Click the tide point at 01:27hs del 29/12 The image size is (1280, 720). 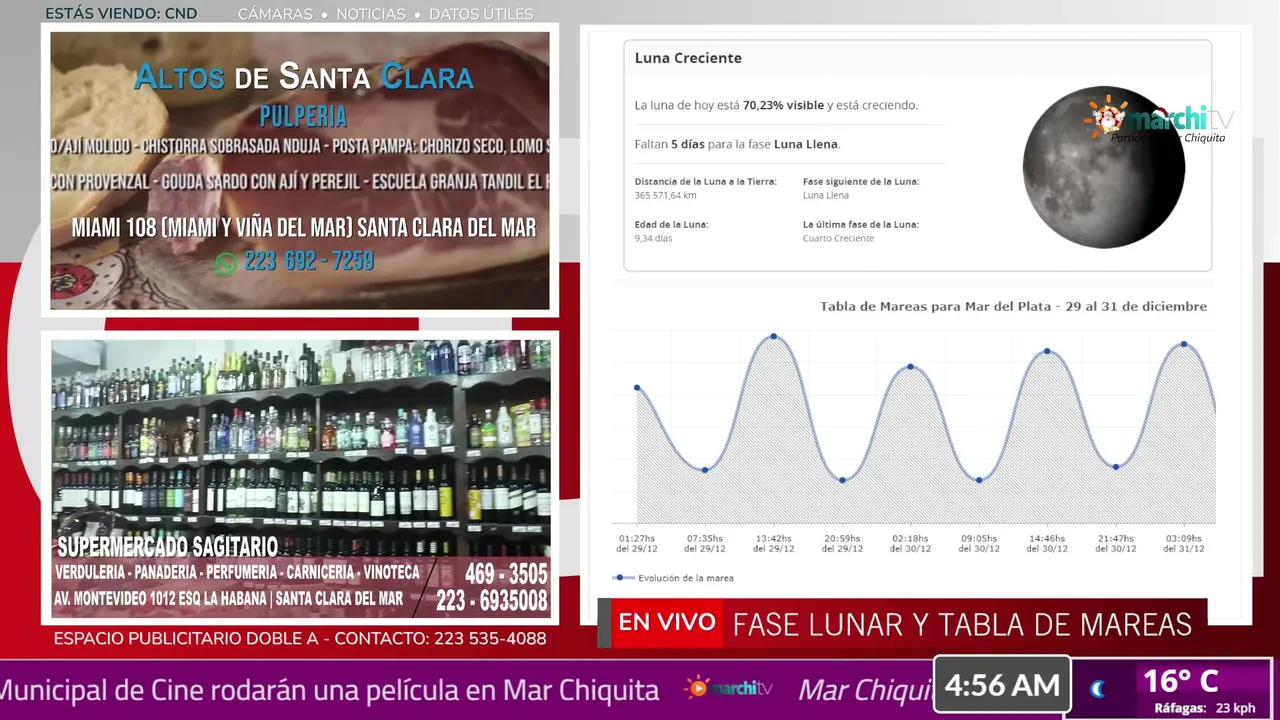[x=637, y=388]
